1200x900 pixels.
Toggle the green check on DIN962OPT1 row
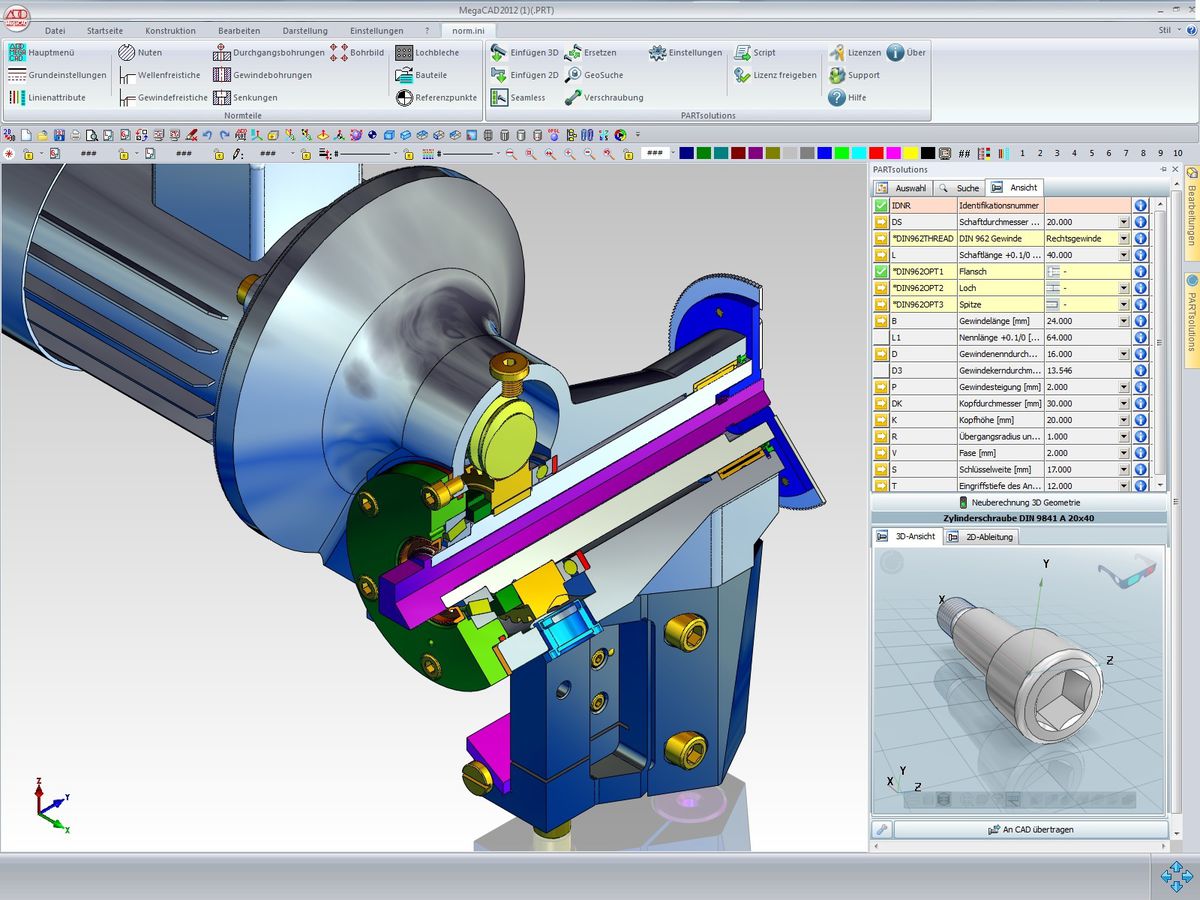[x=881, y=271]
